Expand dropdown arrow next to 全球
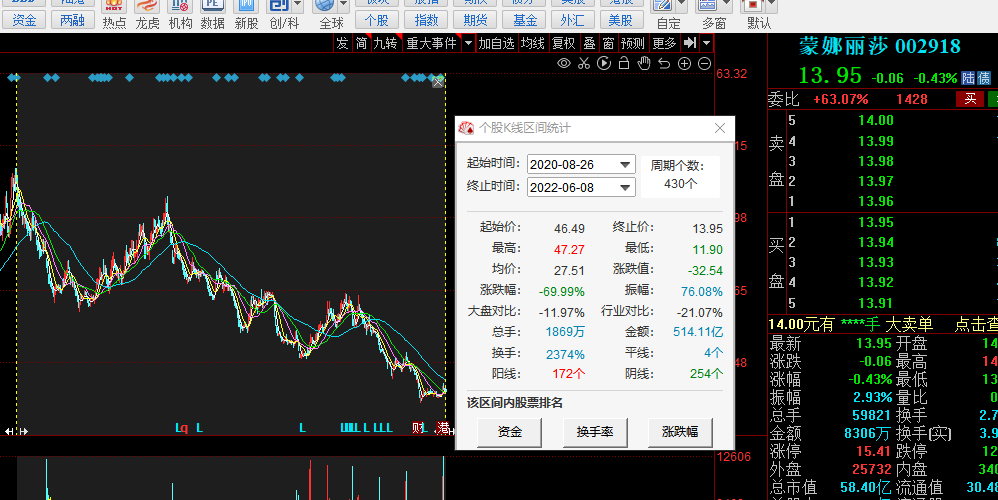The image size is (998, 500). click(x=344, y=6)
